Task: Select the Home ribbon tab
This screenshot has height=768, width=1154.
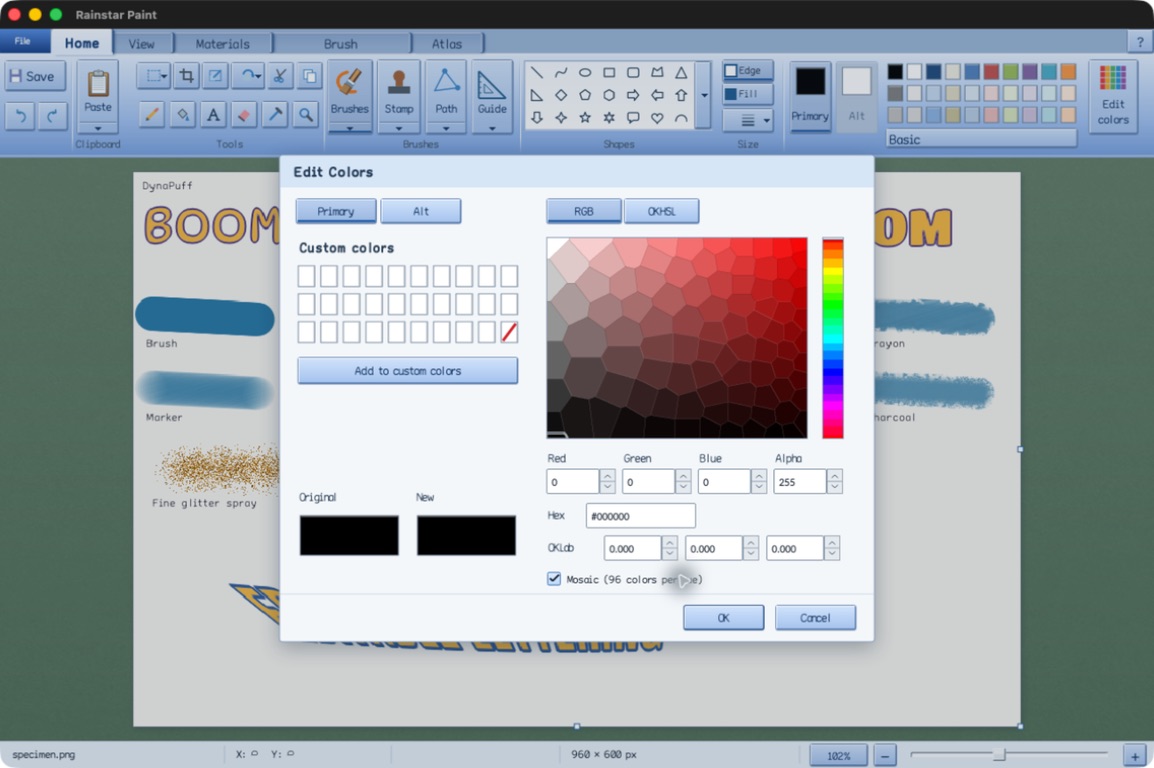Action: [x=82, y=43]
